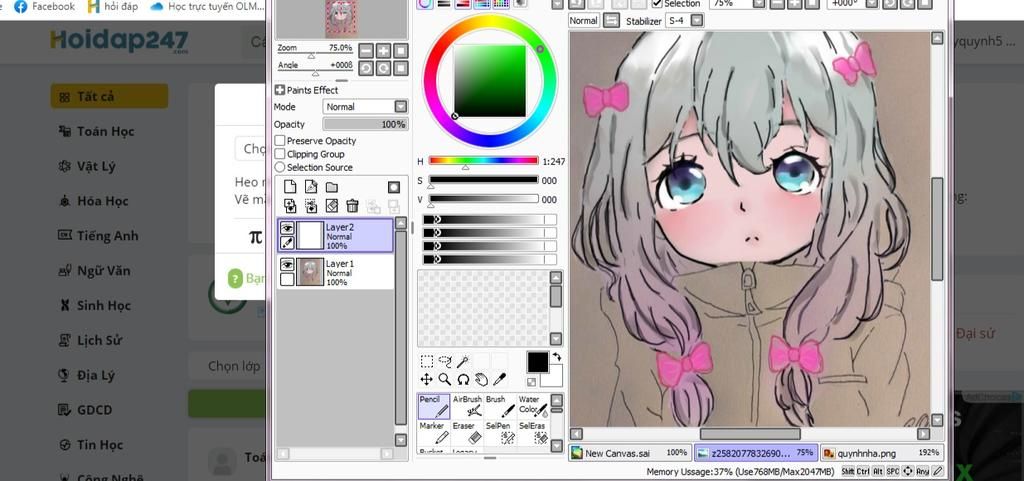This screenshot has width=1024, height=481.
Task: Select Tất cả button in Hoidap247 sidebar
Action: pyautogui.click(x=109, y=96)
